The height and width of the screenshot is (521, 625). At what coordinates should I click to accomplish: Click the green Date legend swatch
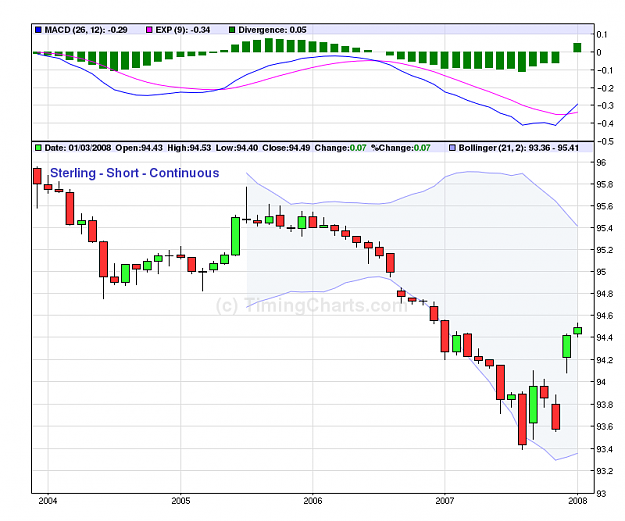click(x=38, y=148)
